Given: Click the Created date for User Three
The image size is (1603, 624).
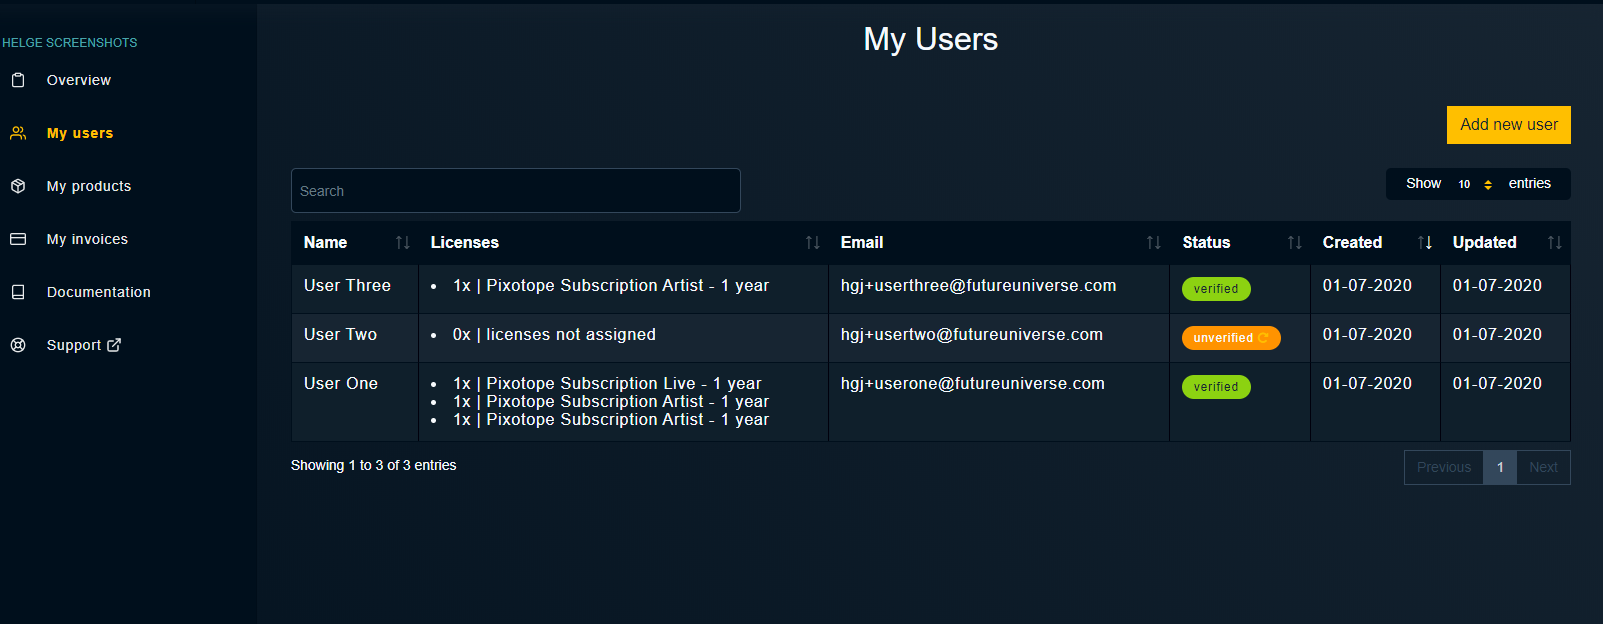Looking at the screenshot, I should point(1367,286).
